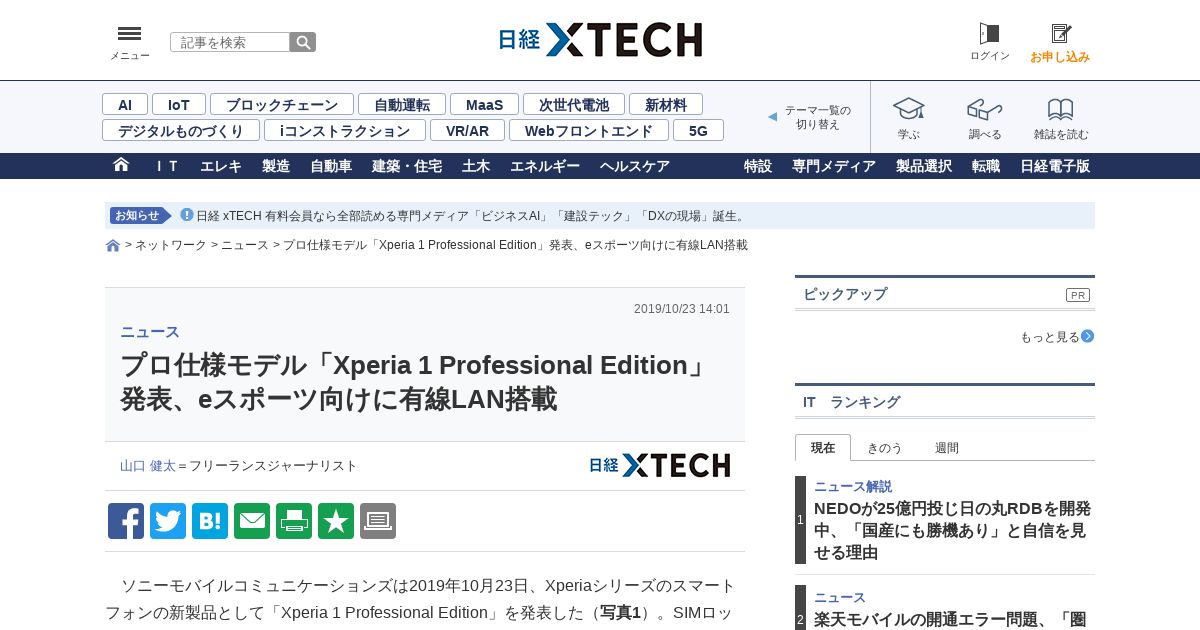Image resolution: width=1200 pixels, height=630 pixels.
Task: Click the PR badge in ピックアップ
Action: point(1078,295)
